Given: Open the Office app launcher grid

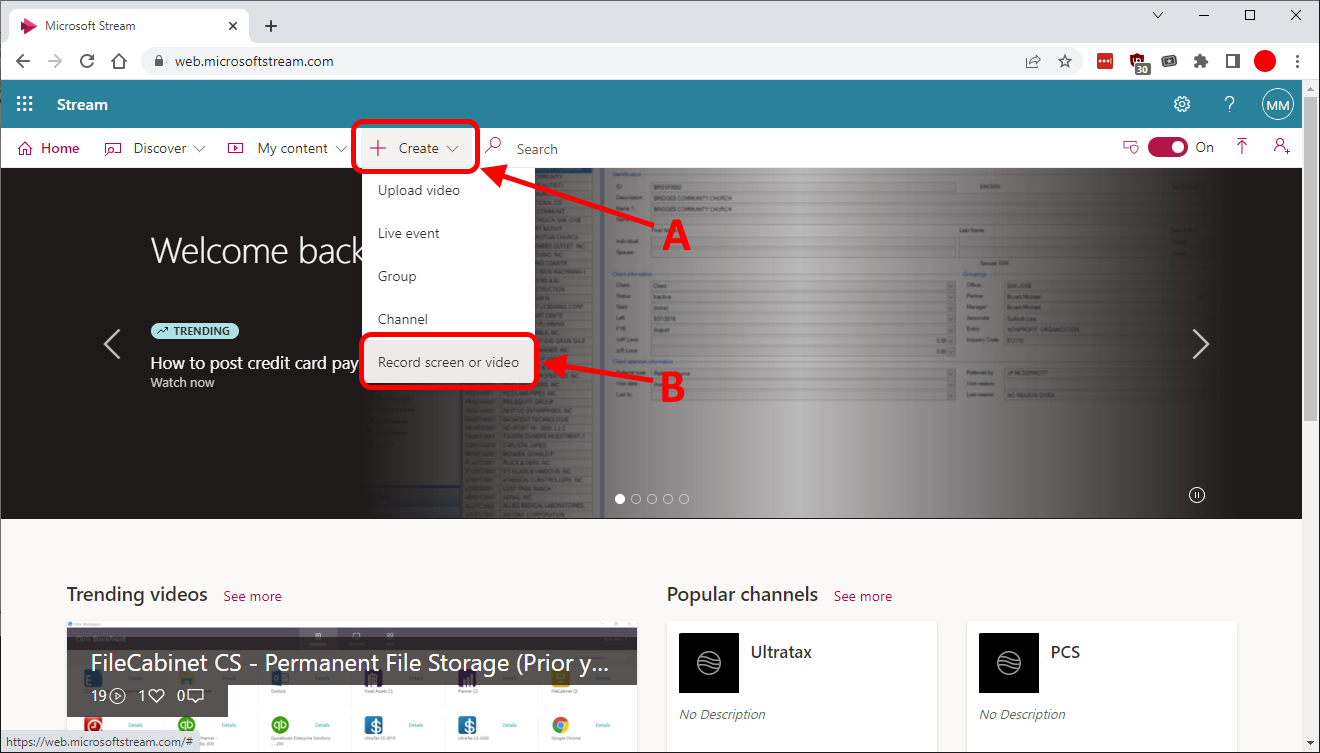Looking at the screenshot, I should click(25, 104).
